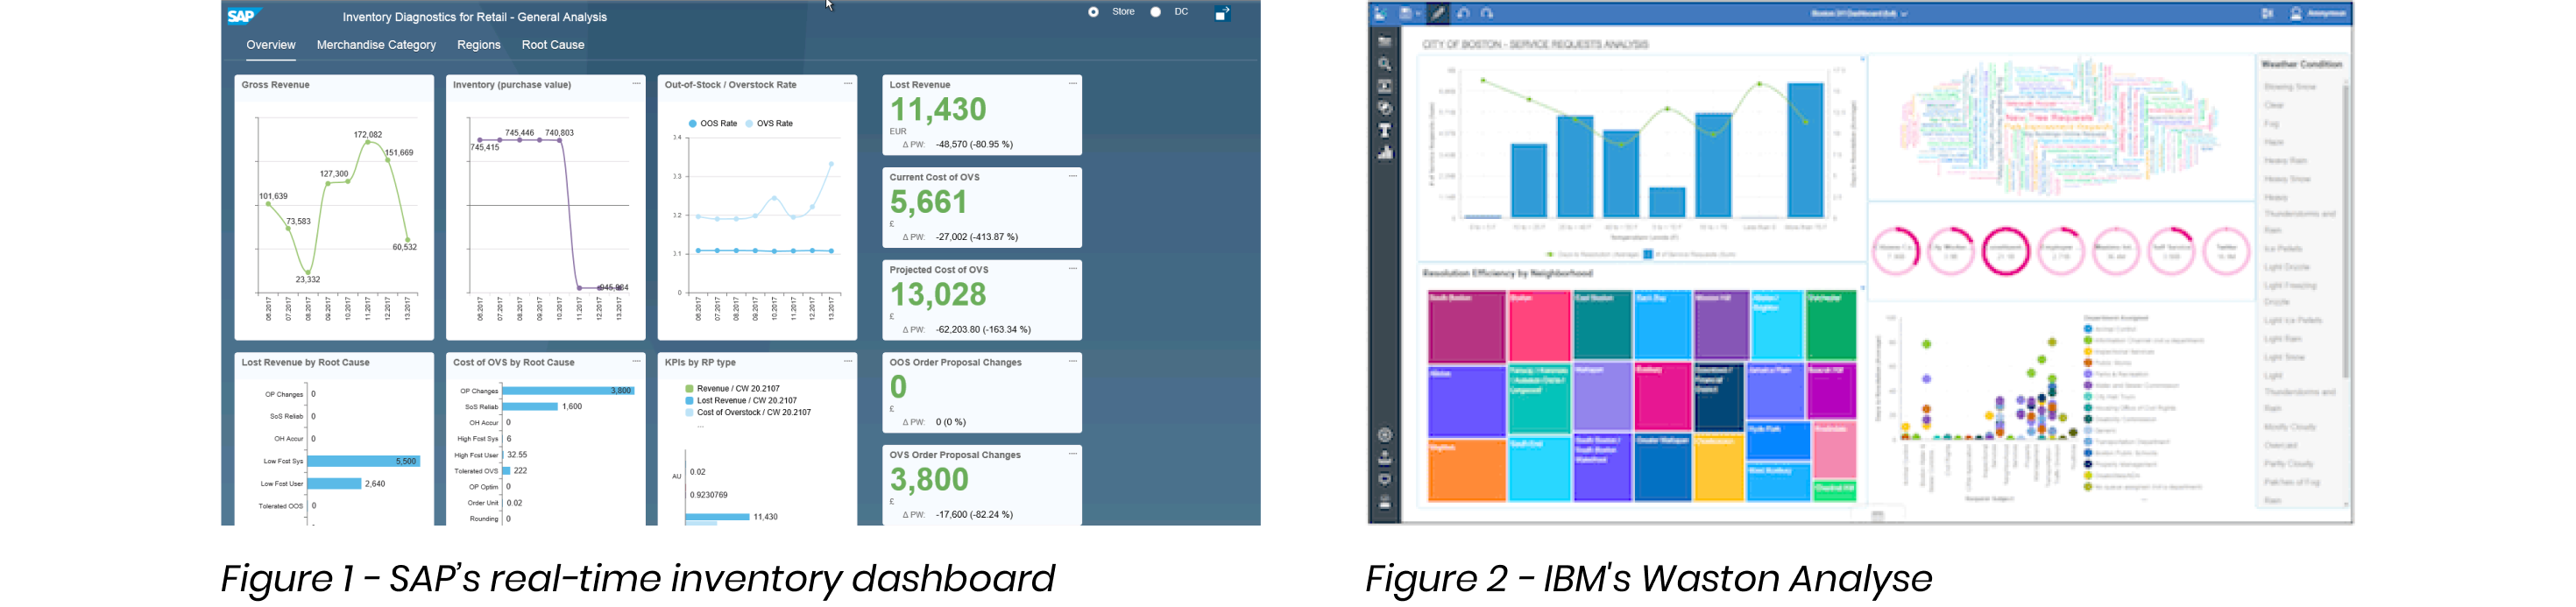Click the comment icon in lower Watson sidebar
This screenshot has width=2576, height=607.
coord(1385,480)
